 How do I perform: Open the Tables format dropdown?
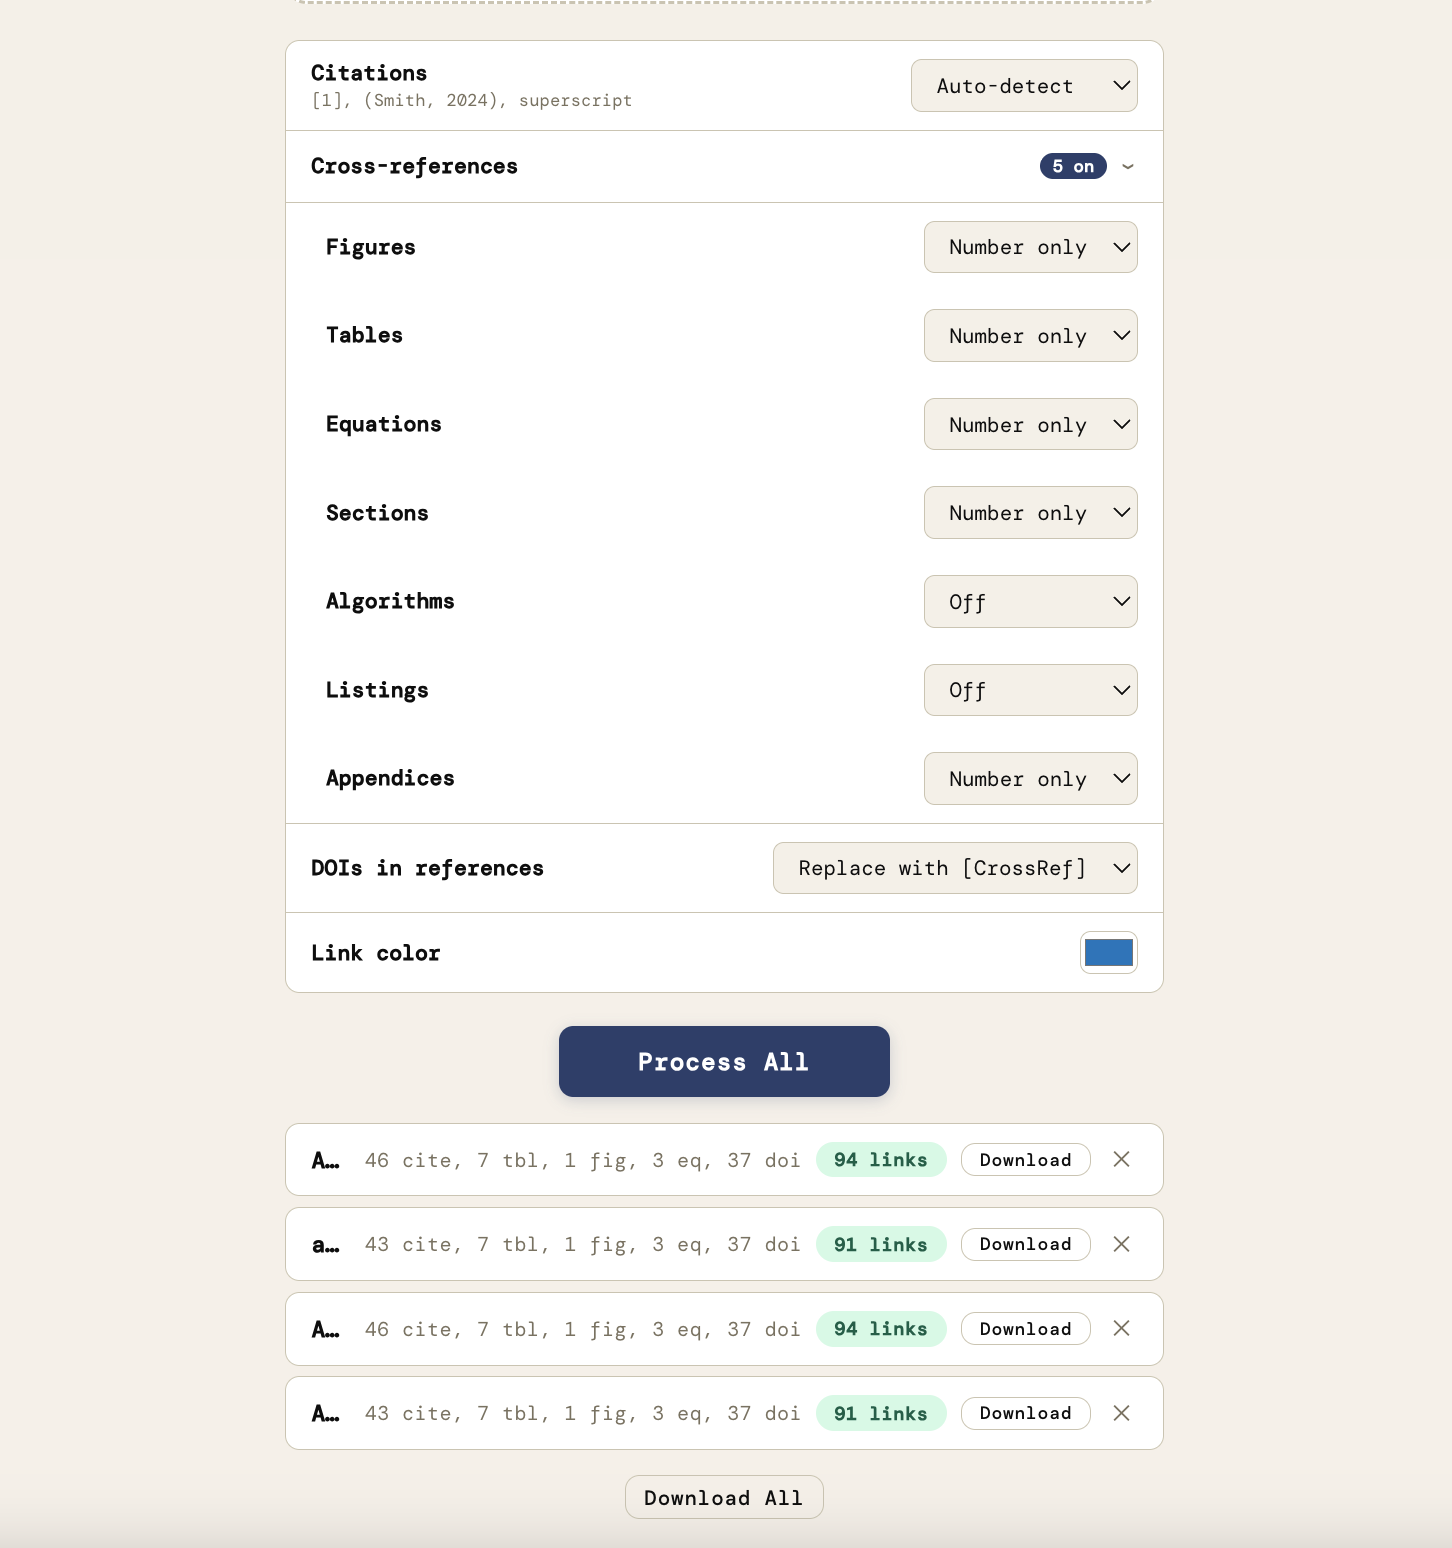click(x=1030, y=336)
